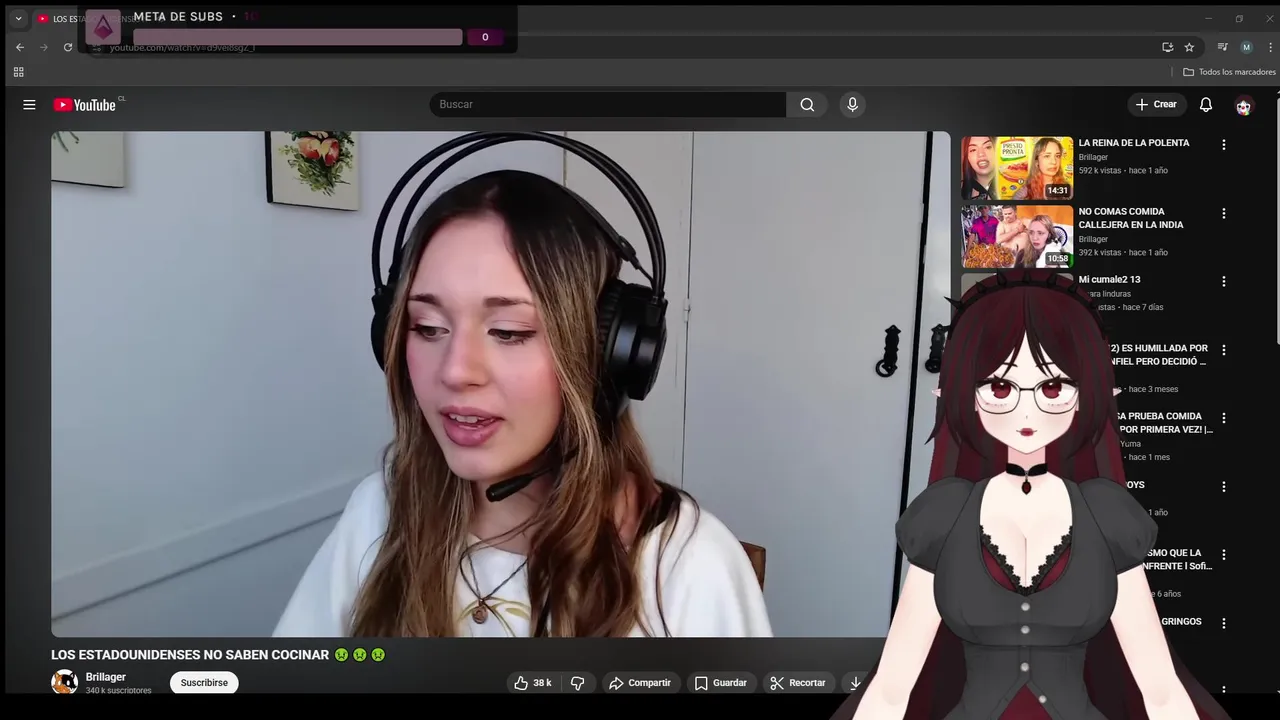Go back with the browser back arrow
The width and height of the screenshot is (1280, 720).
click(20, 47)
